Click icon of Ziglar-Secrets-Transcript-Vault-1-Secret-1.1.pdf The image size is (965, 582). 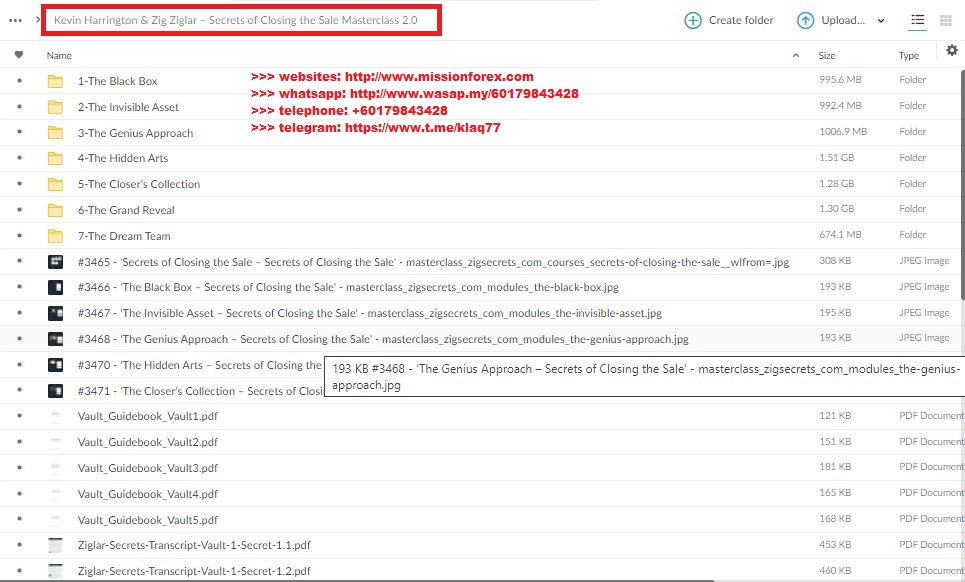(x=55, y=545)
